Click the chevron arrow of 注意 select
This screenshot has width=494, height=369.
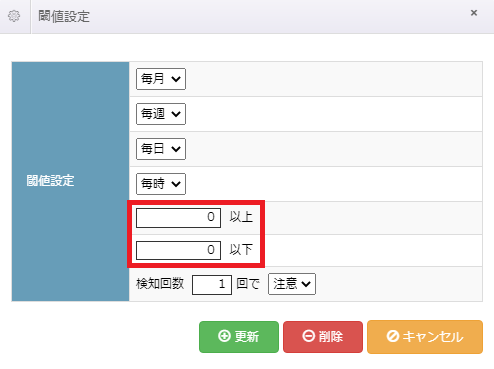point(306,284)
